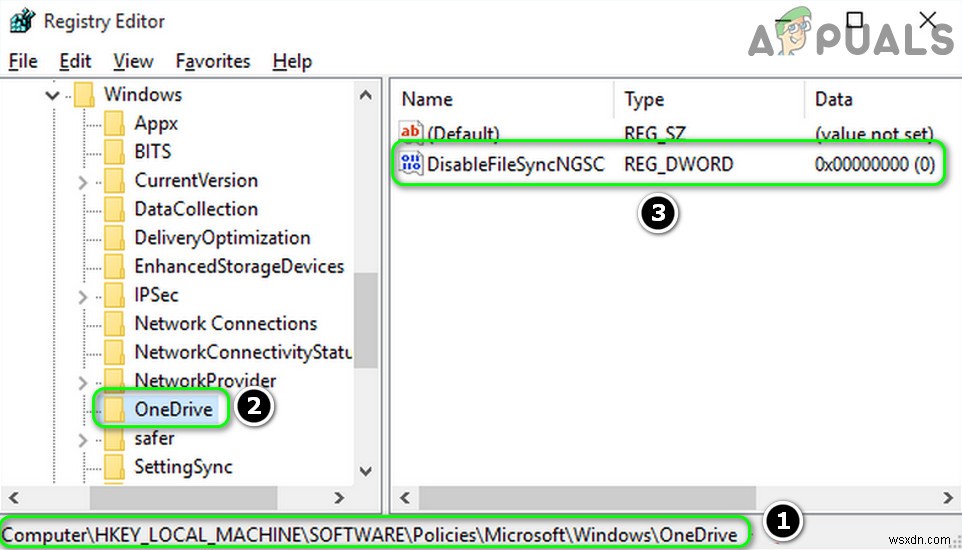962x550 pixels.
Task: Select the NetworkConnectivityStatus key
Action: pos(243,352)
